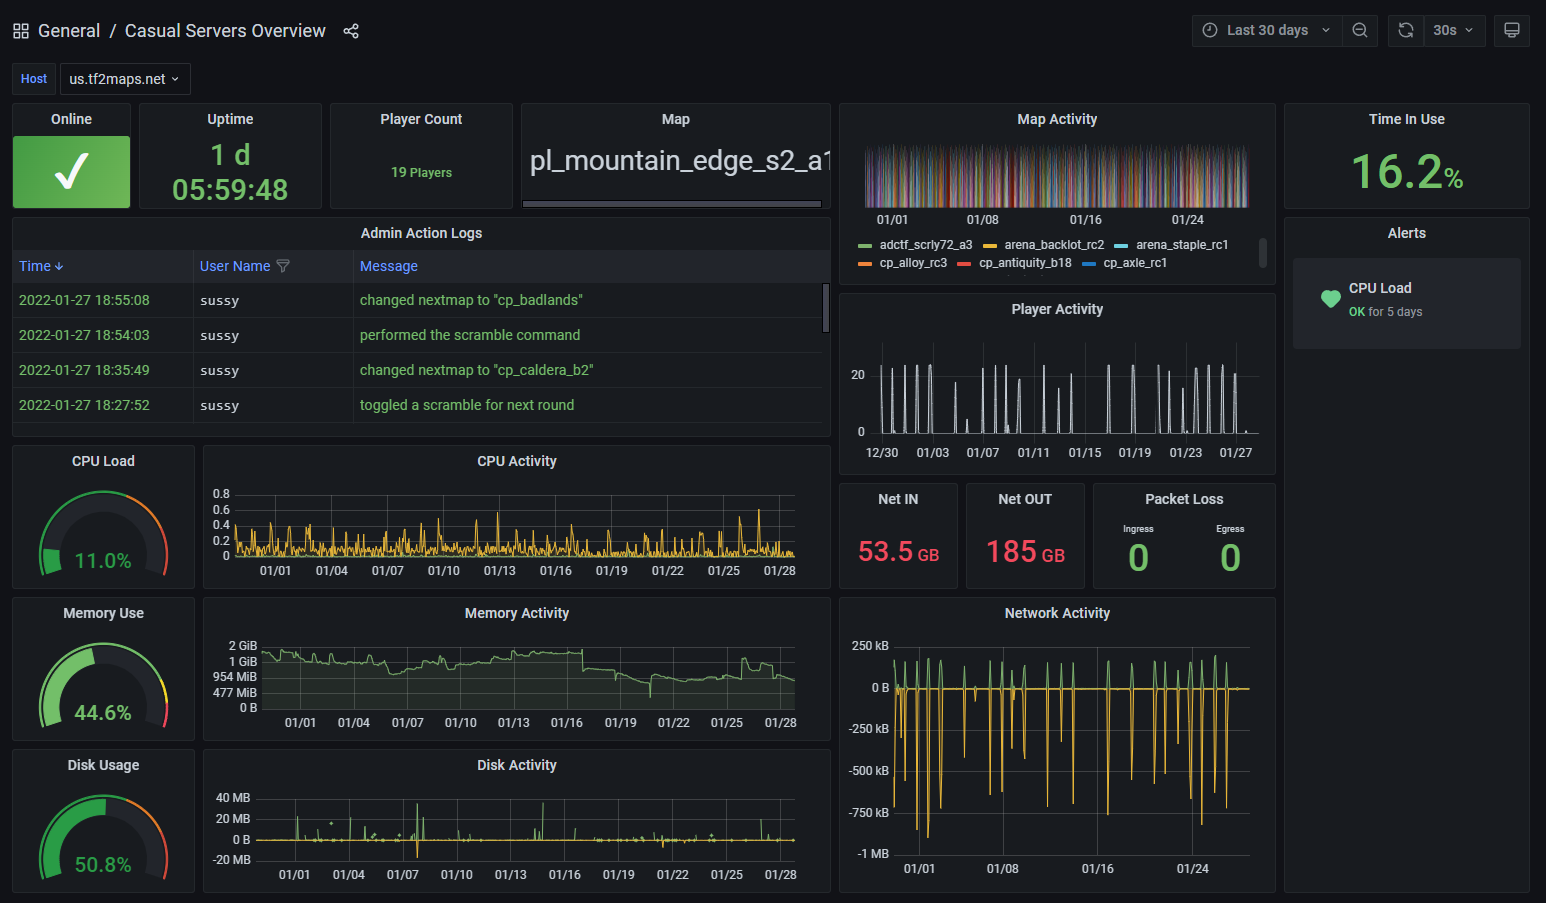The height and width of the screenshot is (903, 1546).
Task: Toggle the cp_antiquity_b18 legend series
Action: click(1024, 263)
